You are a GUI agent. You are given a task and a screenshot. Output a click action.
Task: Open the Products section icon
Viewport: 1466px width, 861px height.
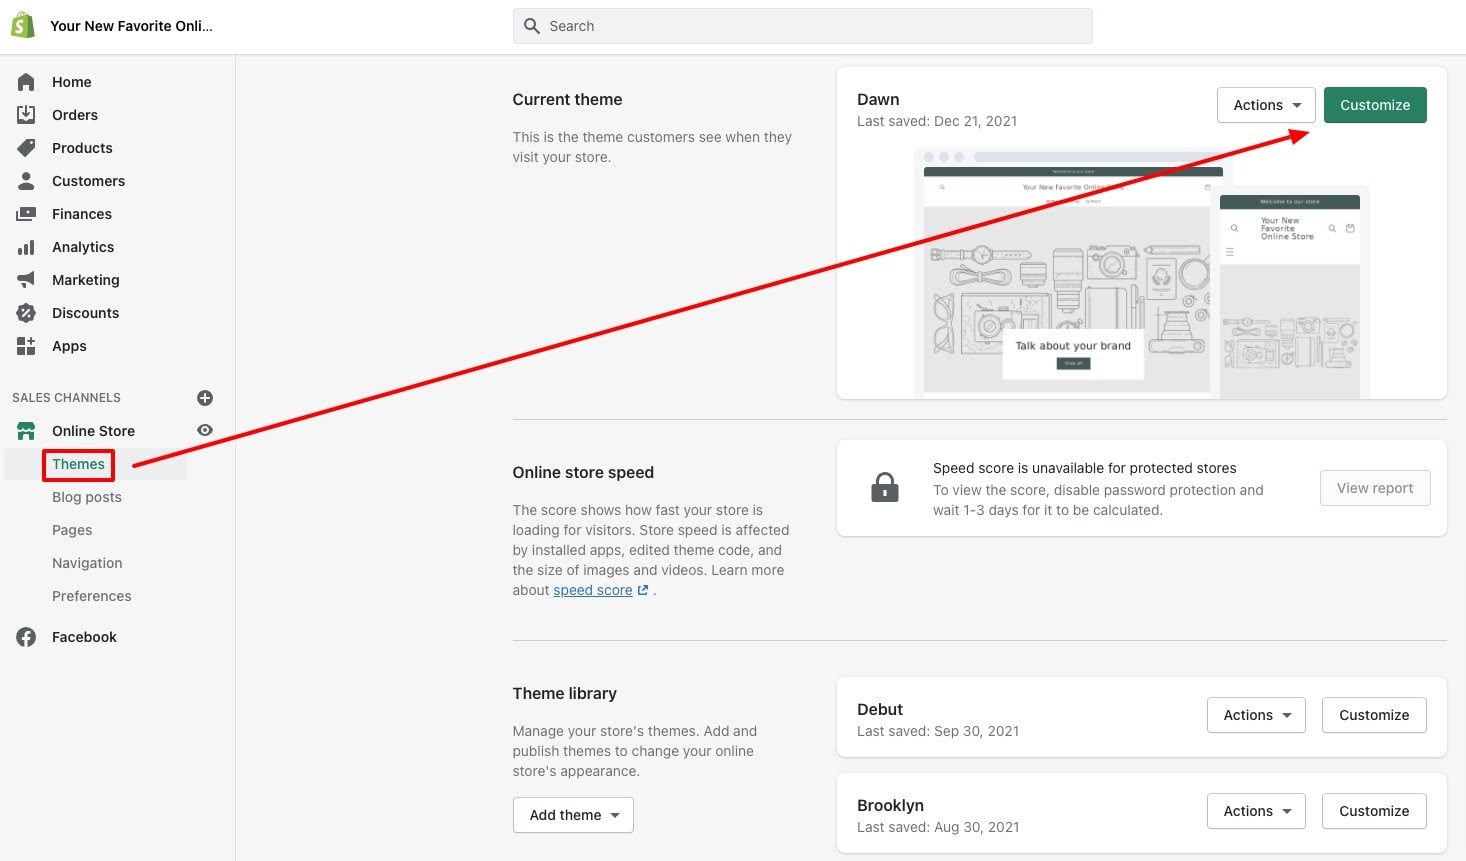click(x=26, y=147)
